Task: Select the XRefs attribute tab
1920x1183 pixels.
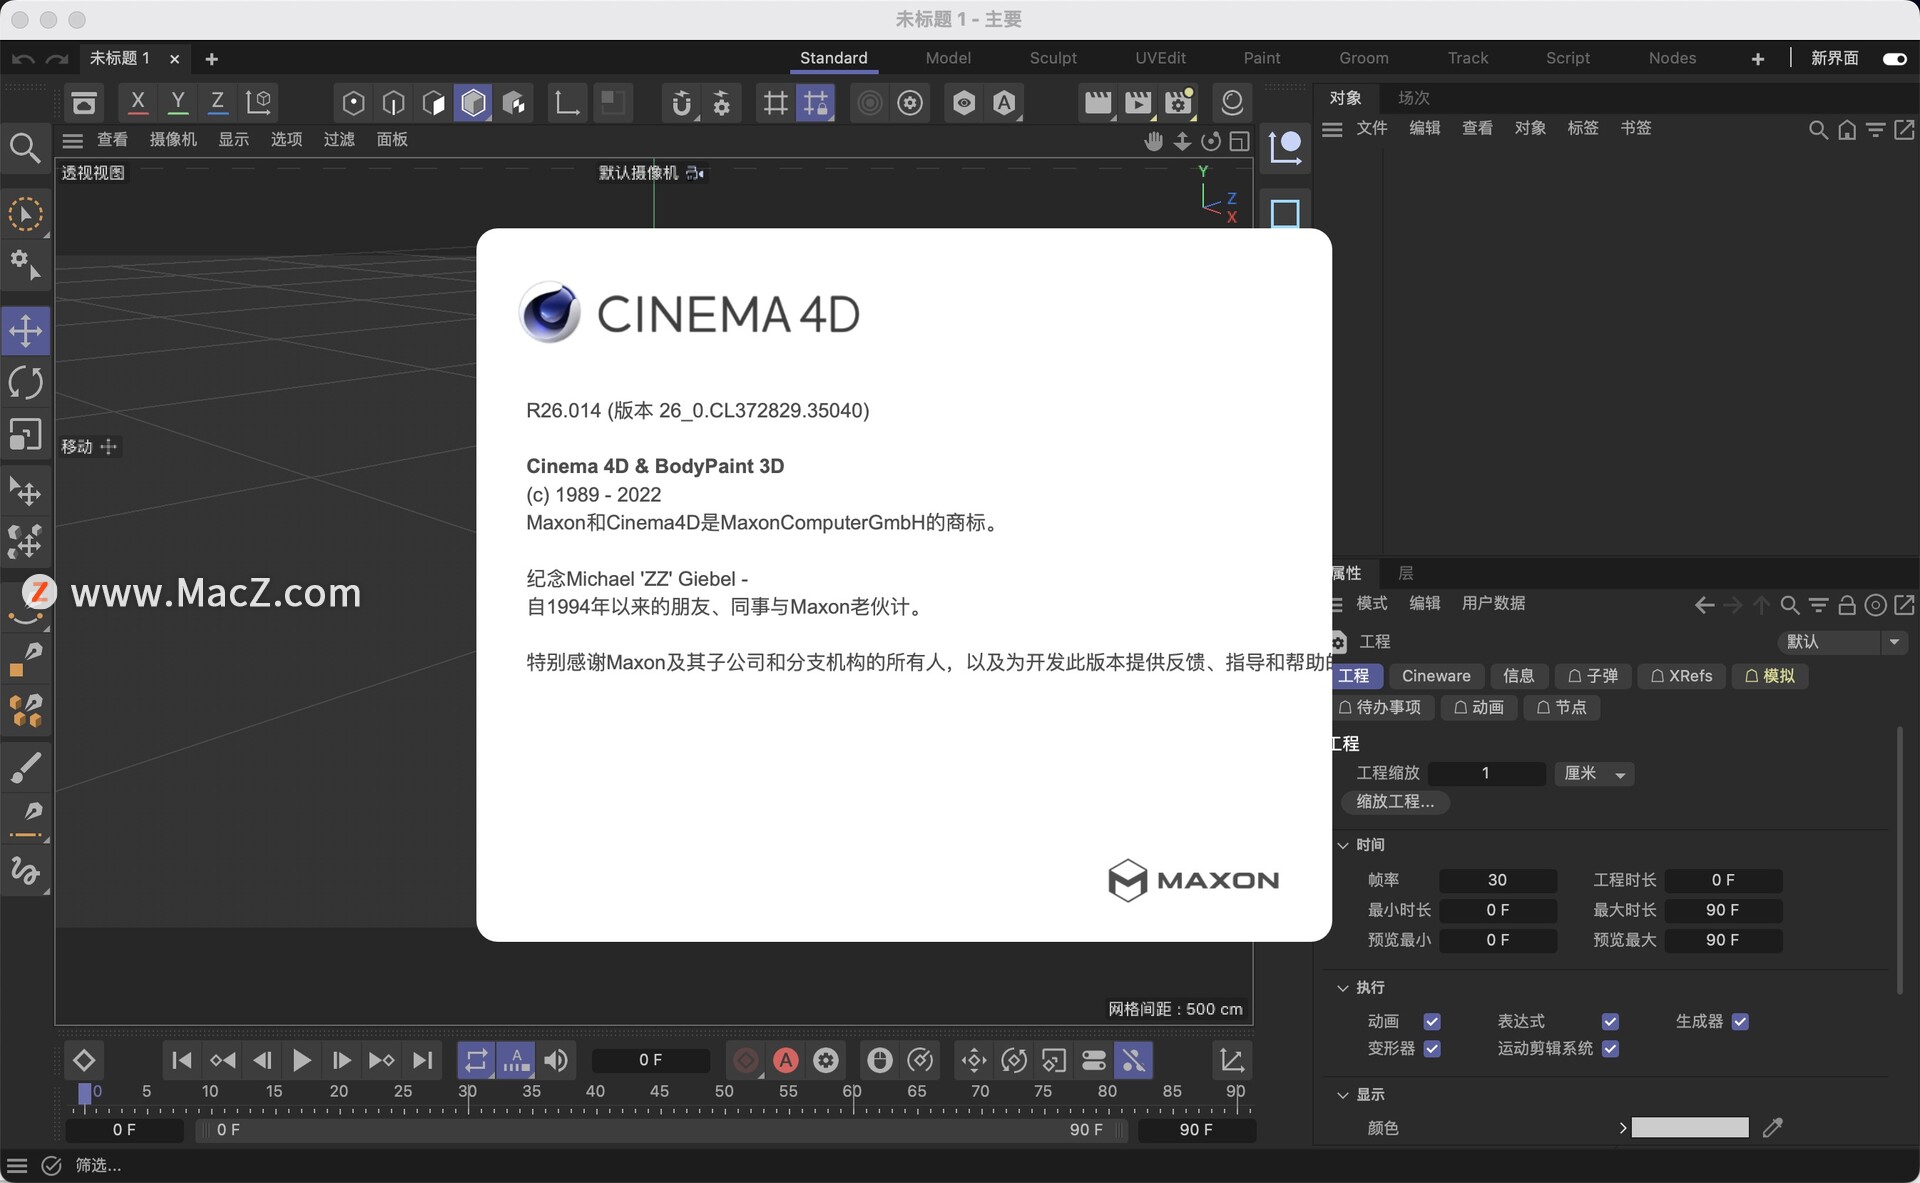Action: click(x=1681, y=676)
